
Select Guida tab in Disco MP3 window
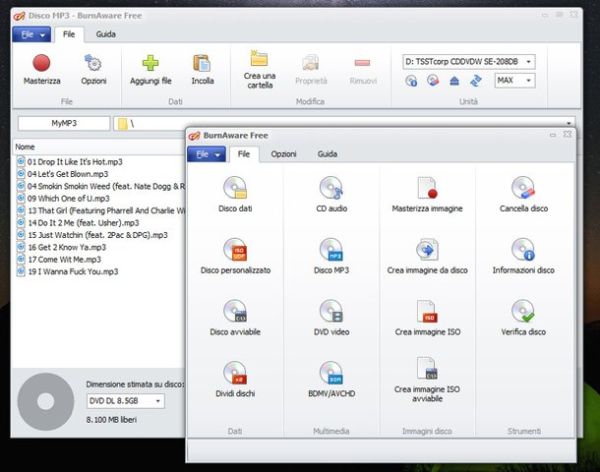106,34
